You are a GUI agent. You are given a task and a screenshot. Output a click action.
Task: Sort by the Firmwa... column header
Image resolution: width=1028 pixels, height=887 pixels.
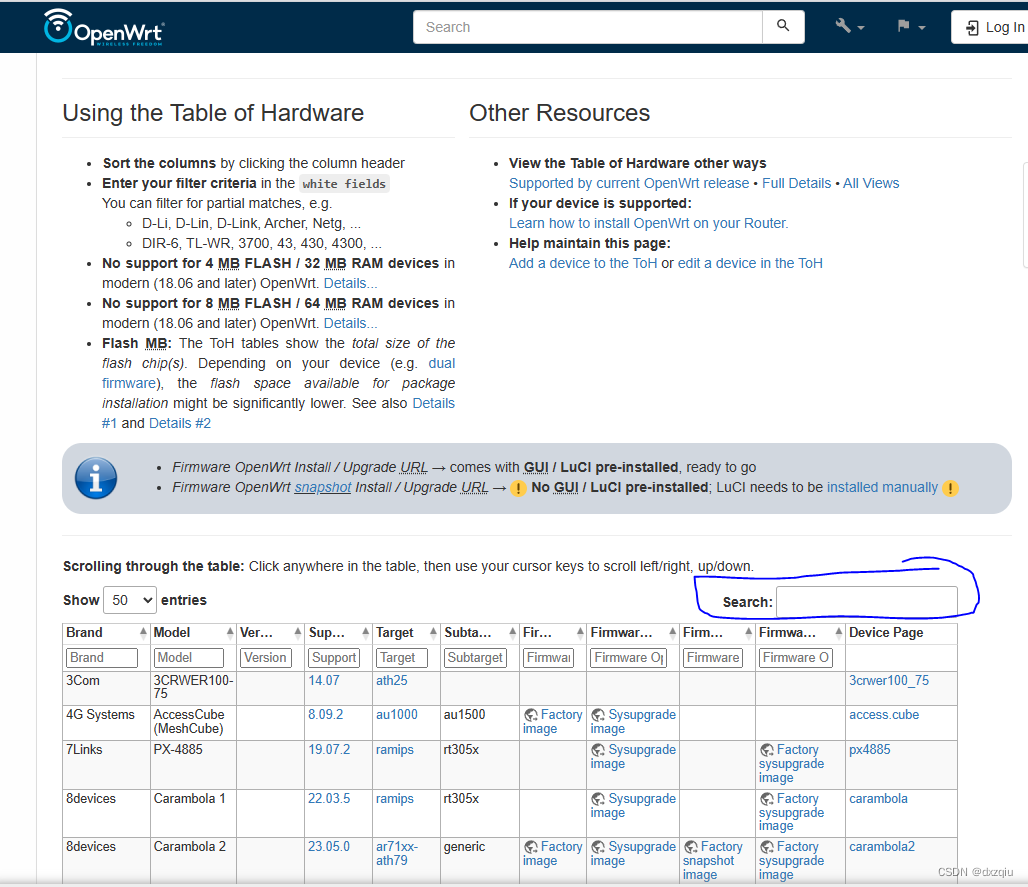click(x=800, y=633)
